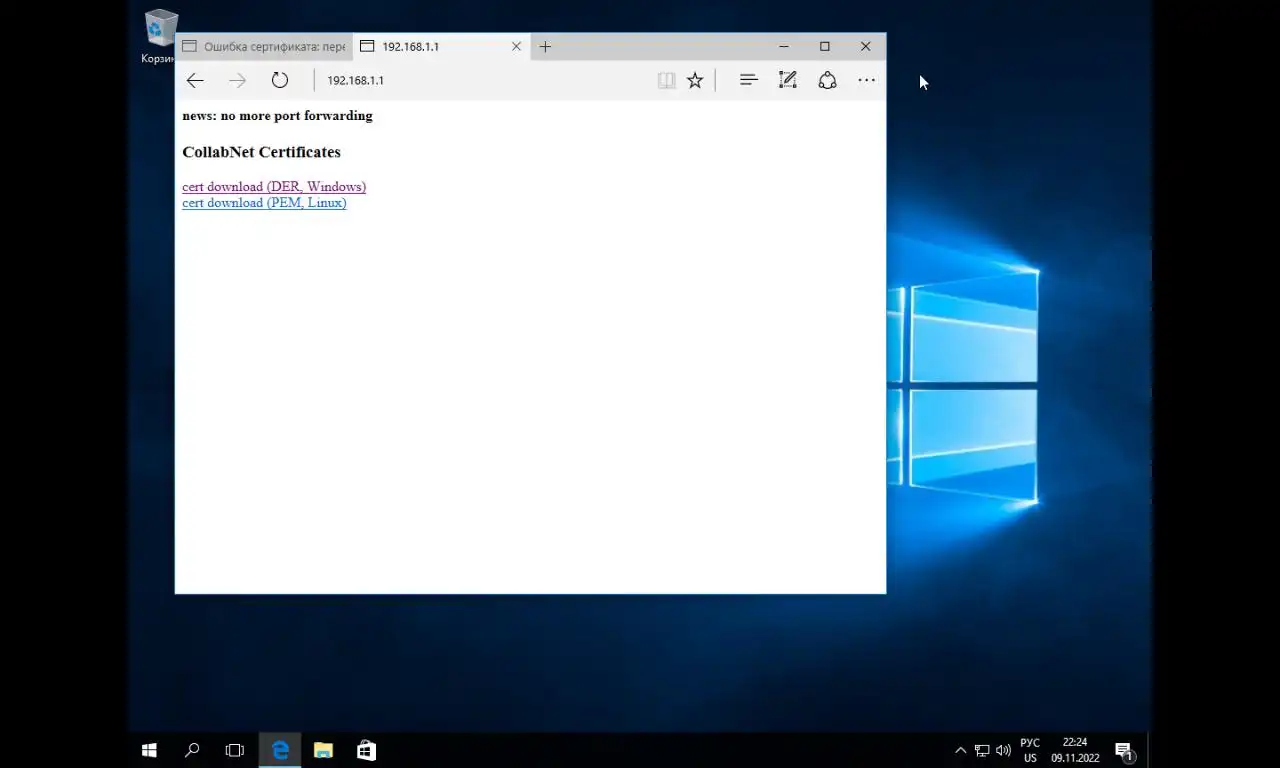Maximize the Edge browser window
This screenshot has width=1280, height=768.
pos(825,46)
